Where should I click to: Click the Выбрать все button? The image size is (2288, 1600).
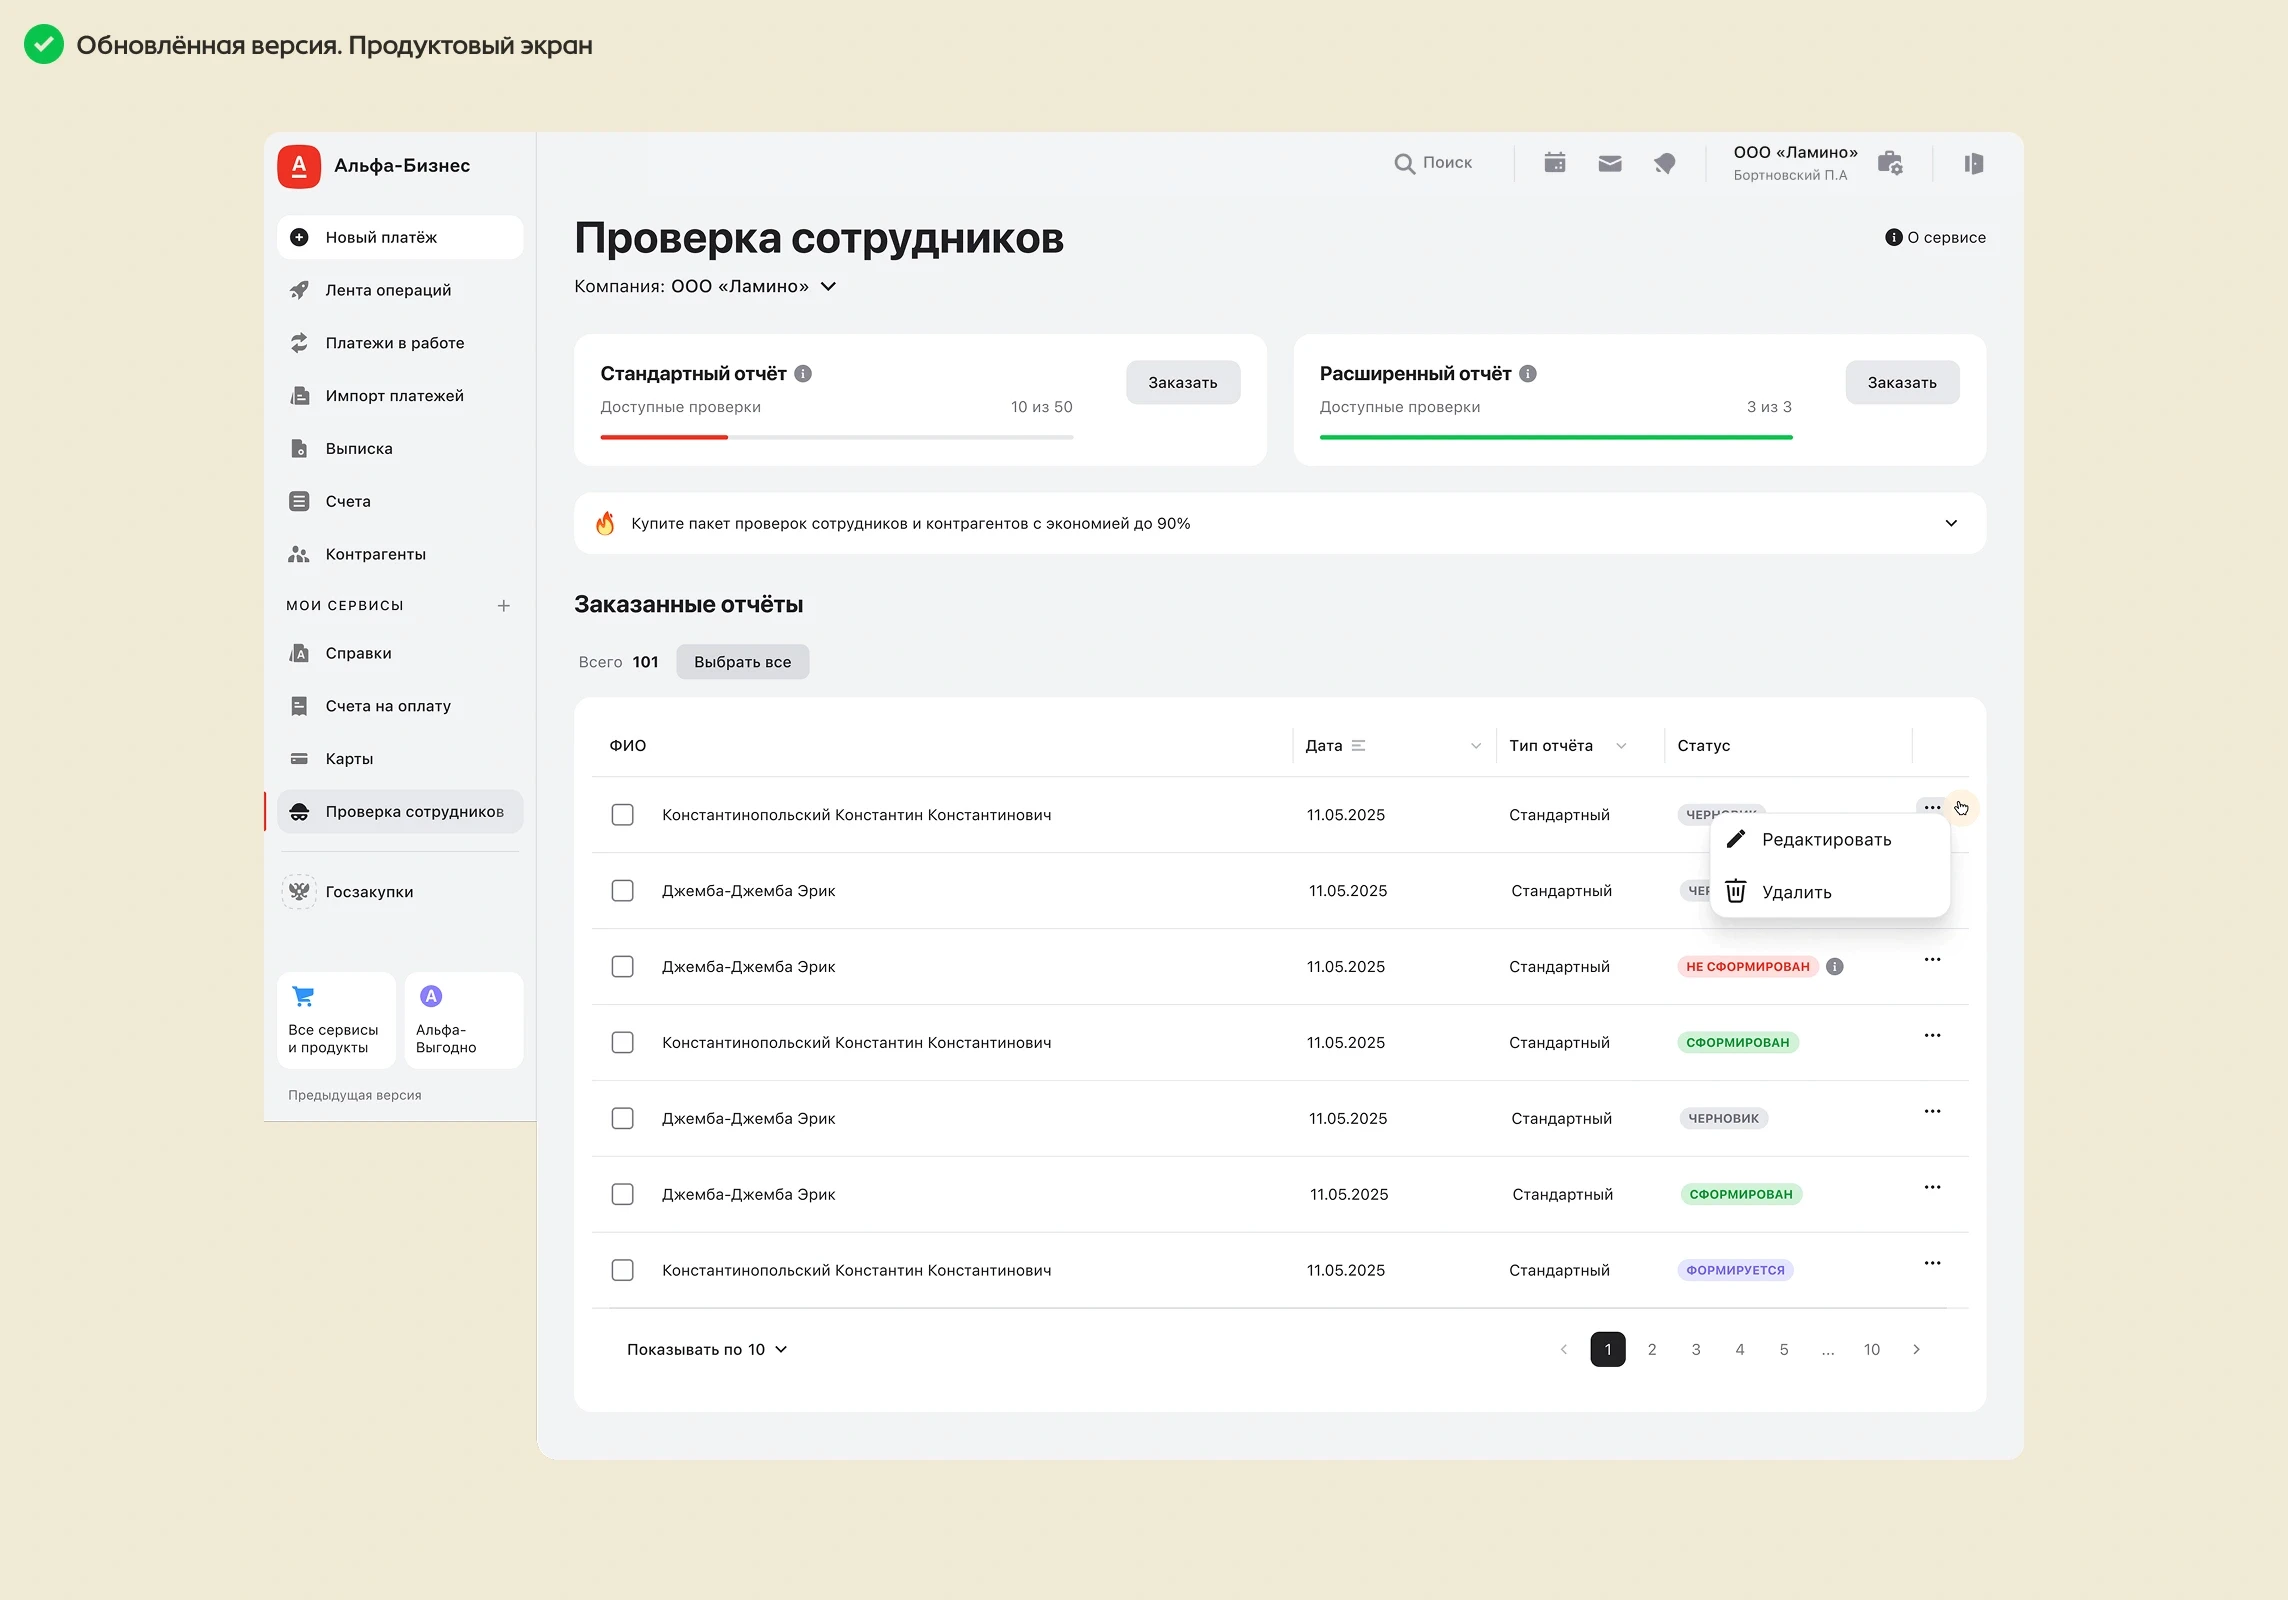pyautogui.click(x=742, y=662)
